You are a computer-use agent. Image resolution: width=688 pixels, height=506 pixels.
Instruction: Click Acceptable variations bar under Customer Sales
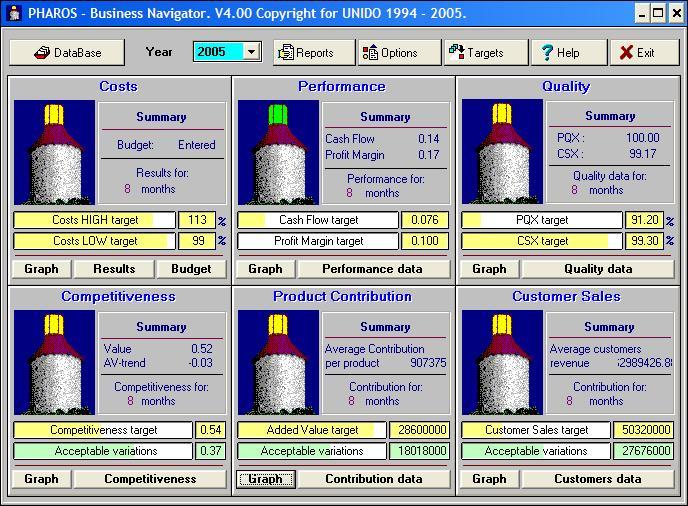536,451
